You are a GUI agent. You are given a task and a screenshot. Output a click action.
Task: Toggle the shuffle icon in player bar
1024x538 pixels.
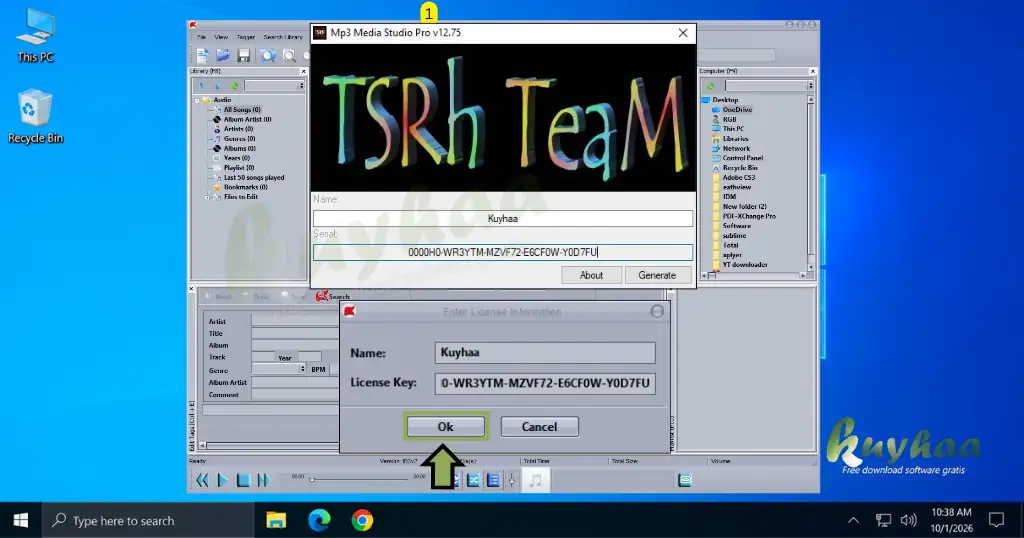point(473,481)
